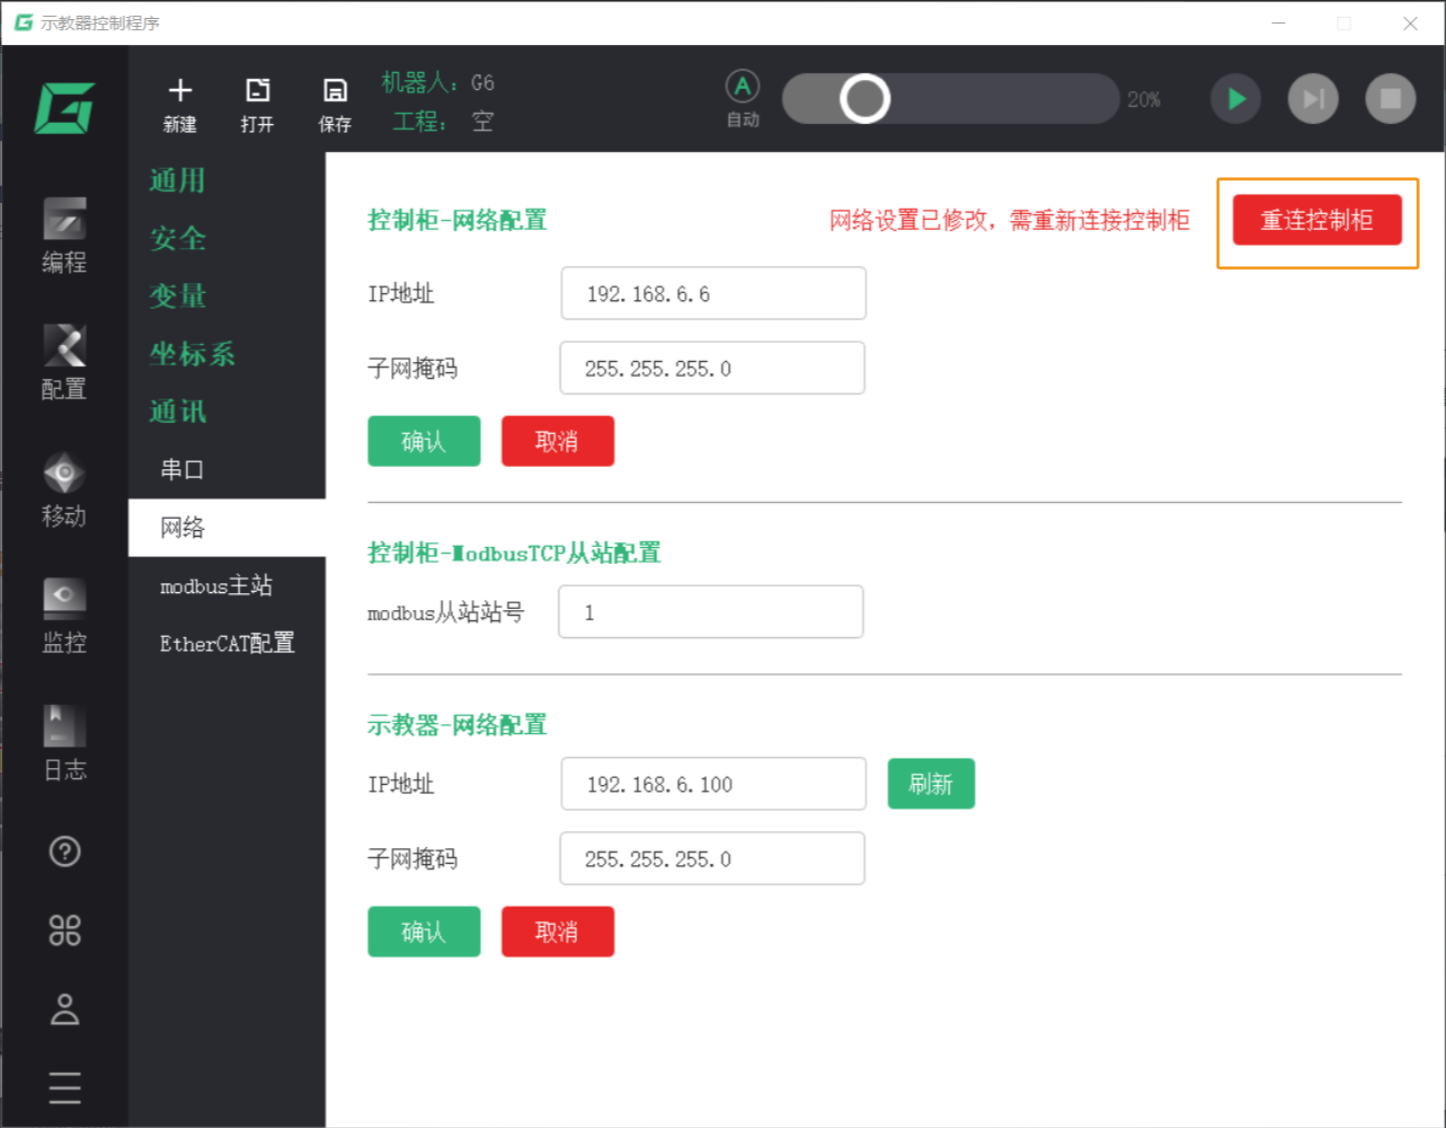Open the modbus主站 page

coord(227,585)
